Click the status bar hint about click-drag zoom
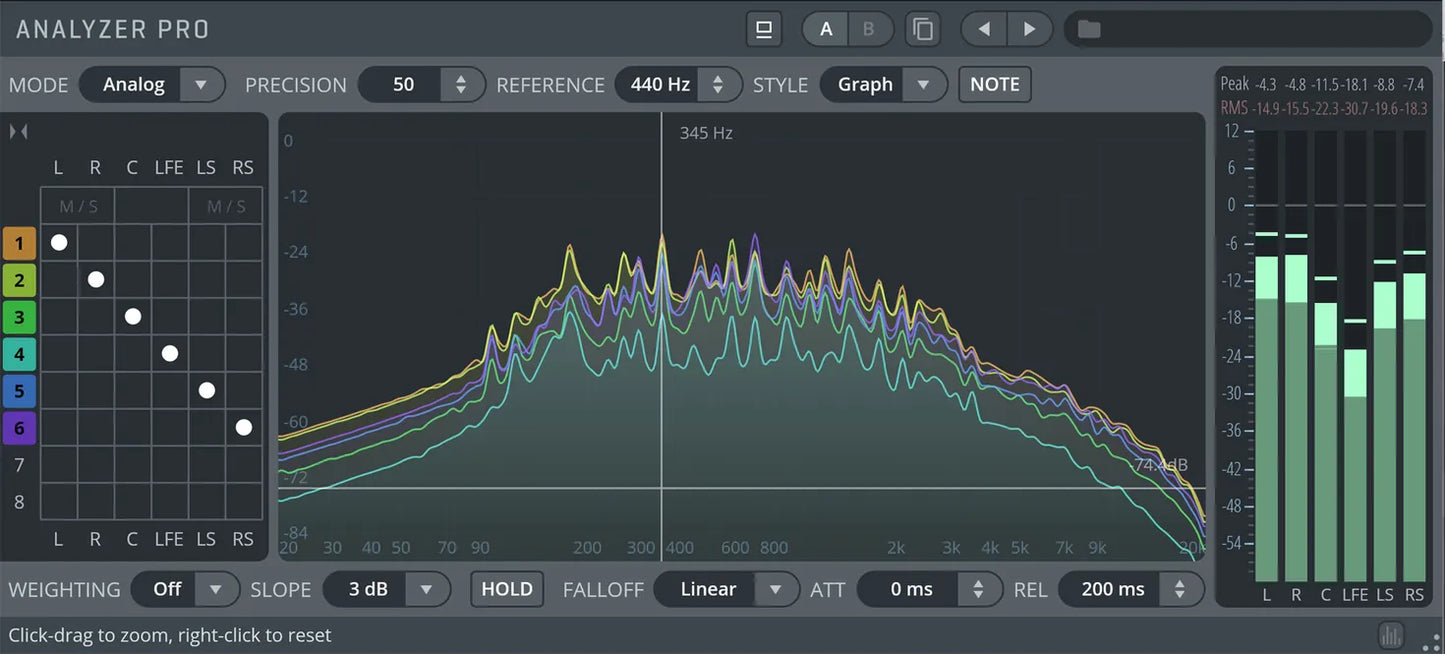The height and width of the screenshot is (654, 1445). pyautogui.click(x=170, y=635)
